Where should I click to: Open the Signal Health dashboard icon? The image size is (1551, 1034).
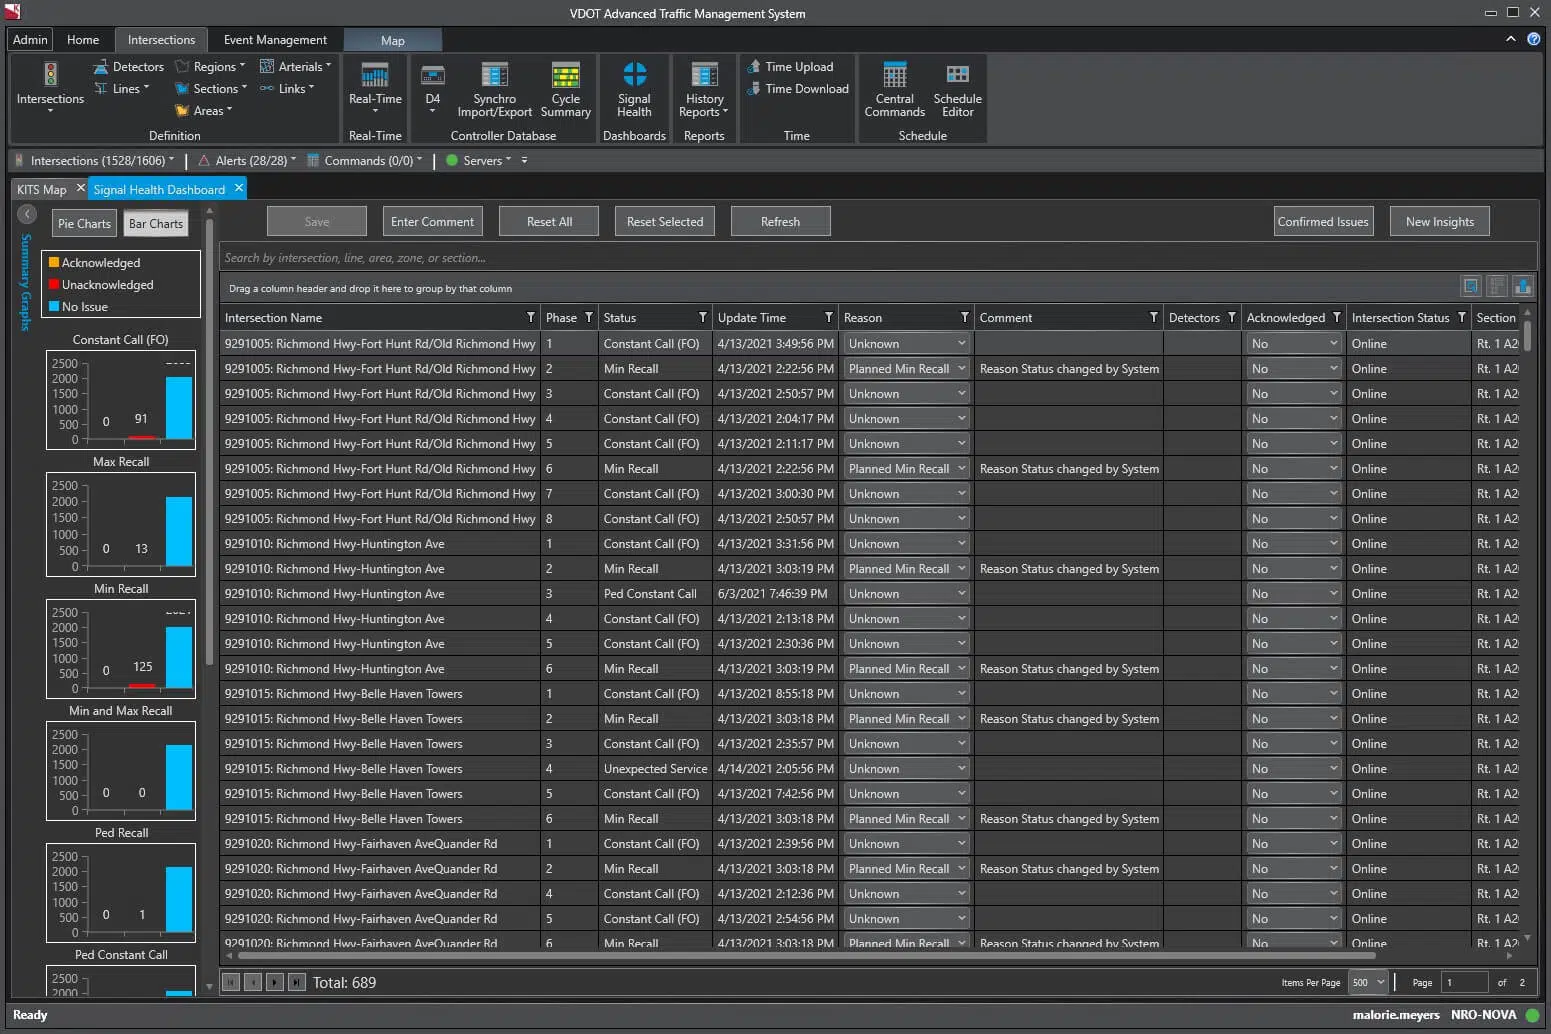[x=634, y=76]
